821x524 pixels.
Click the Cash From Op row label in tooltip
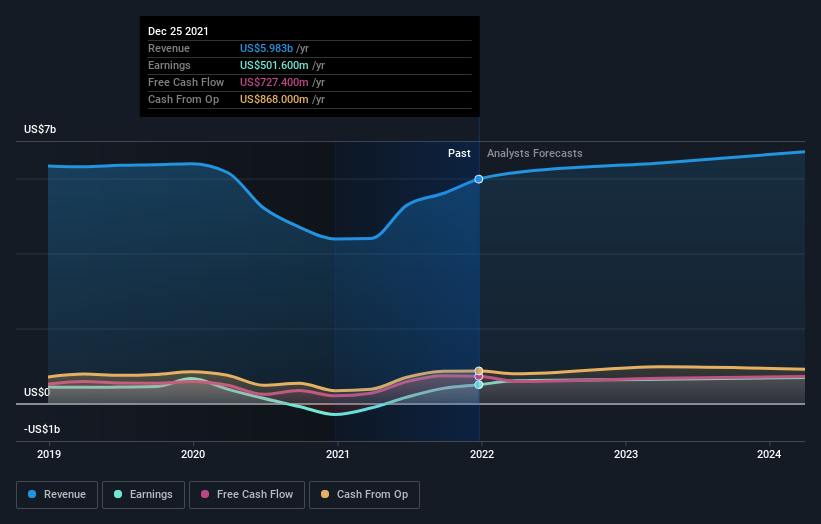tap(183, 99)
